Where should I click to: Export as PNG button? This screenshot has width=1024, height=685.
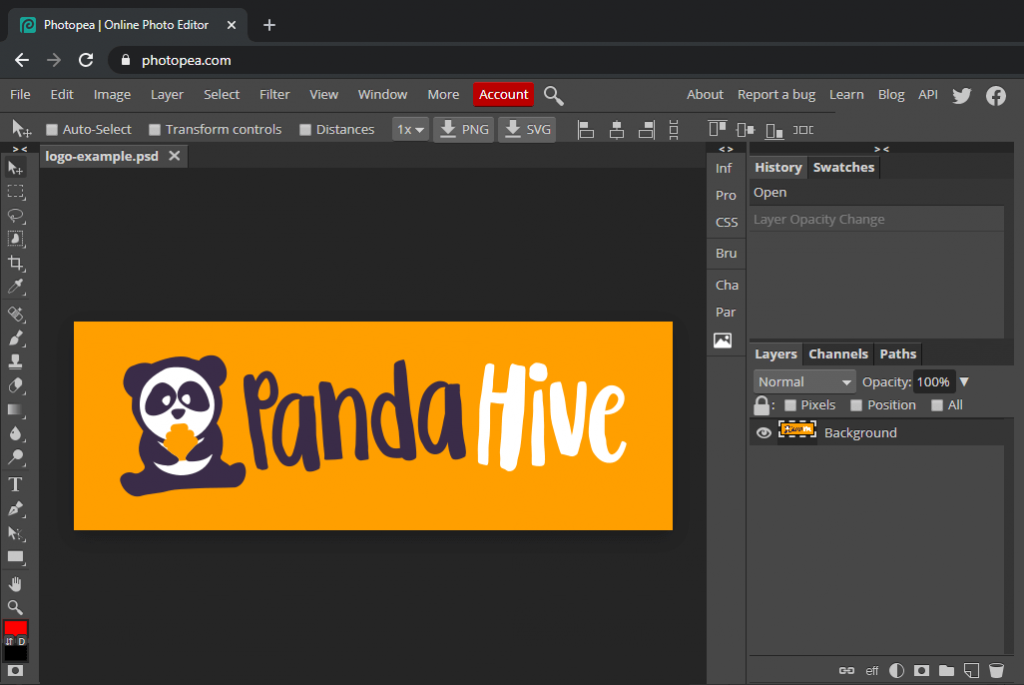464,129
